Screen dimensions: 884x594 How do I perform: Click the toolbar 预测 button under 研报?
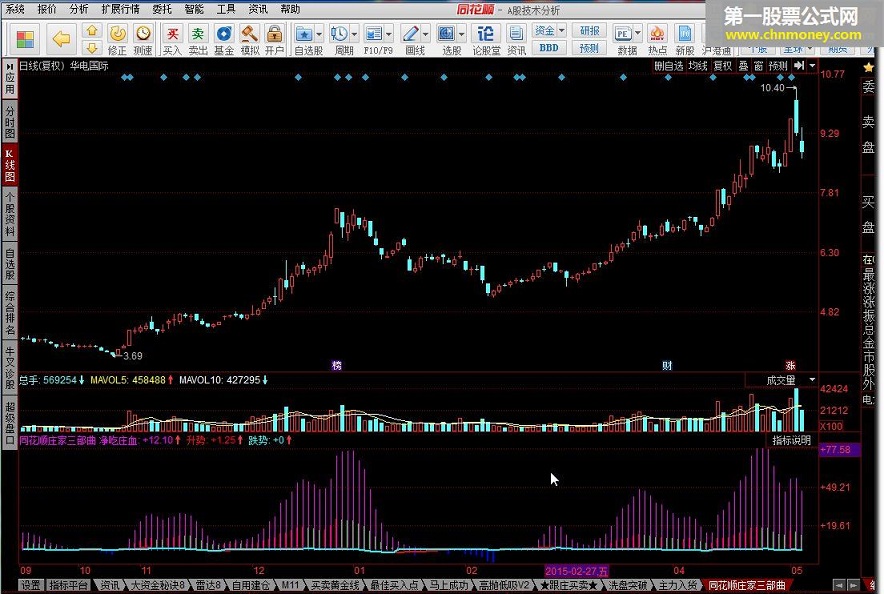(590, 48)
